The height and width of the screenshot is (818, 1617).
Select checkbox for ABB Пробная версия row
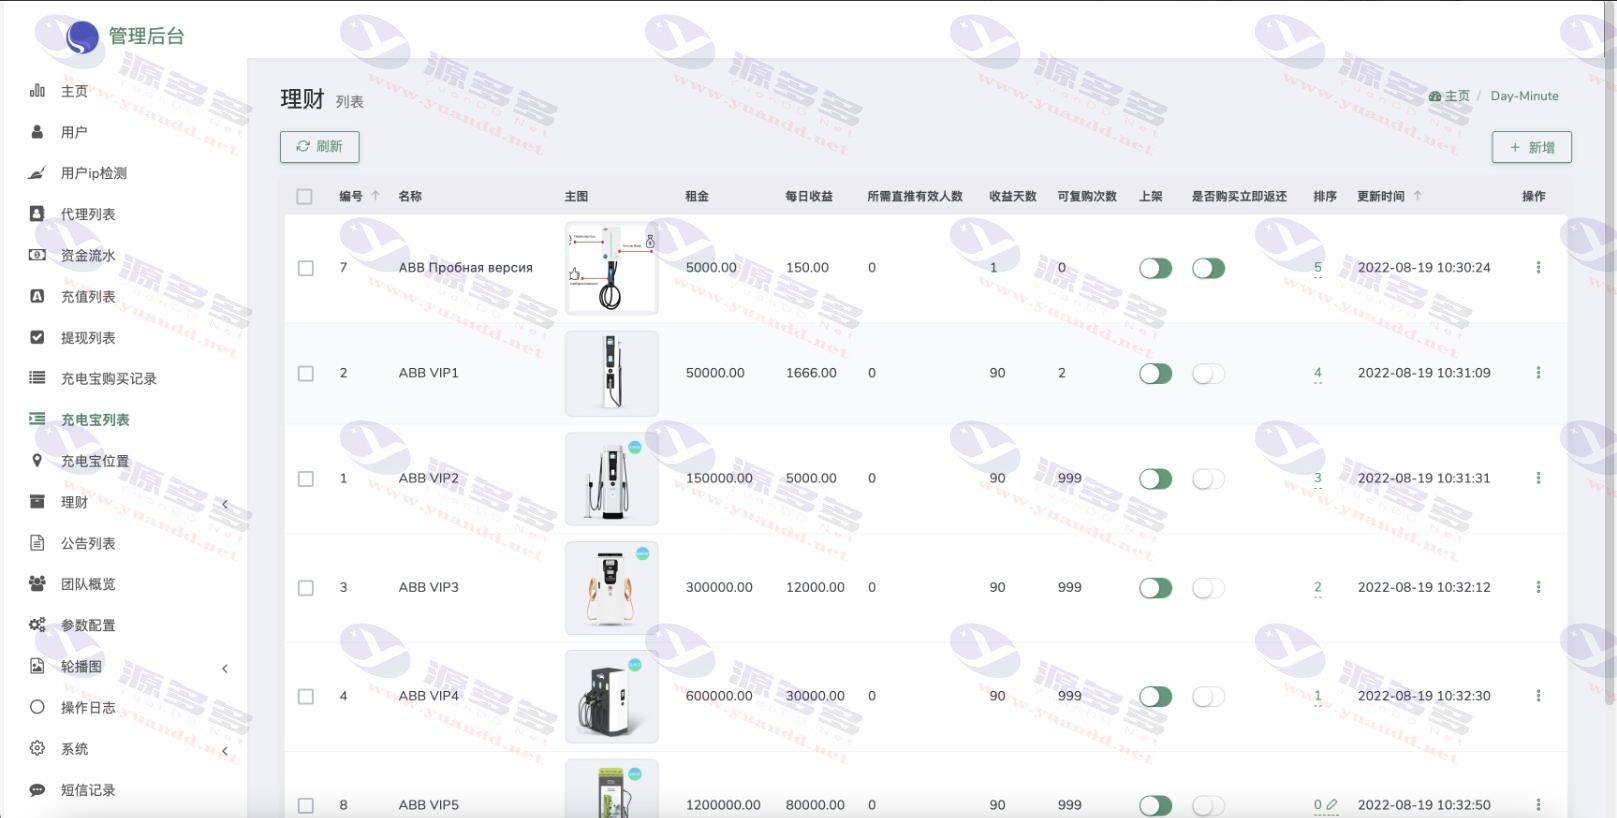306,268
